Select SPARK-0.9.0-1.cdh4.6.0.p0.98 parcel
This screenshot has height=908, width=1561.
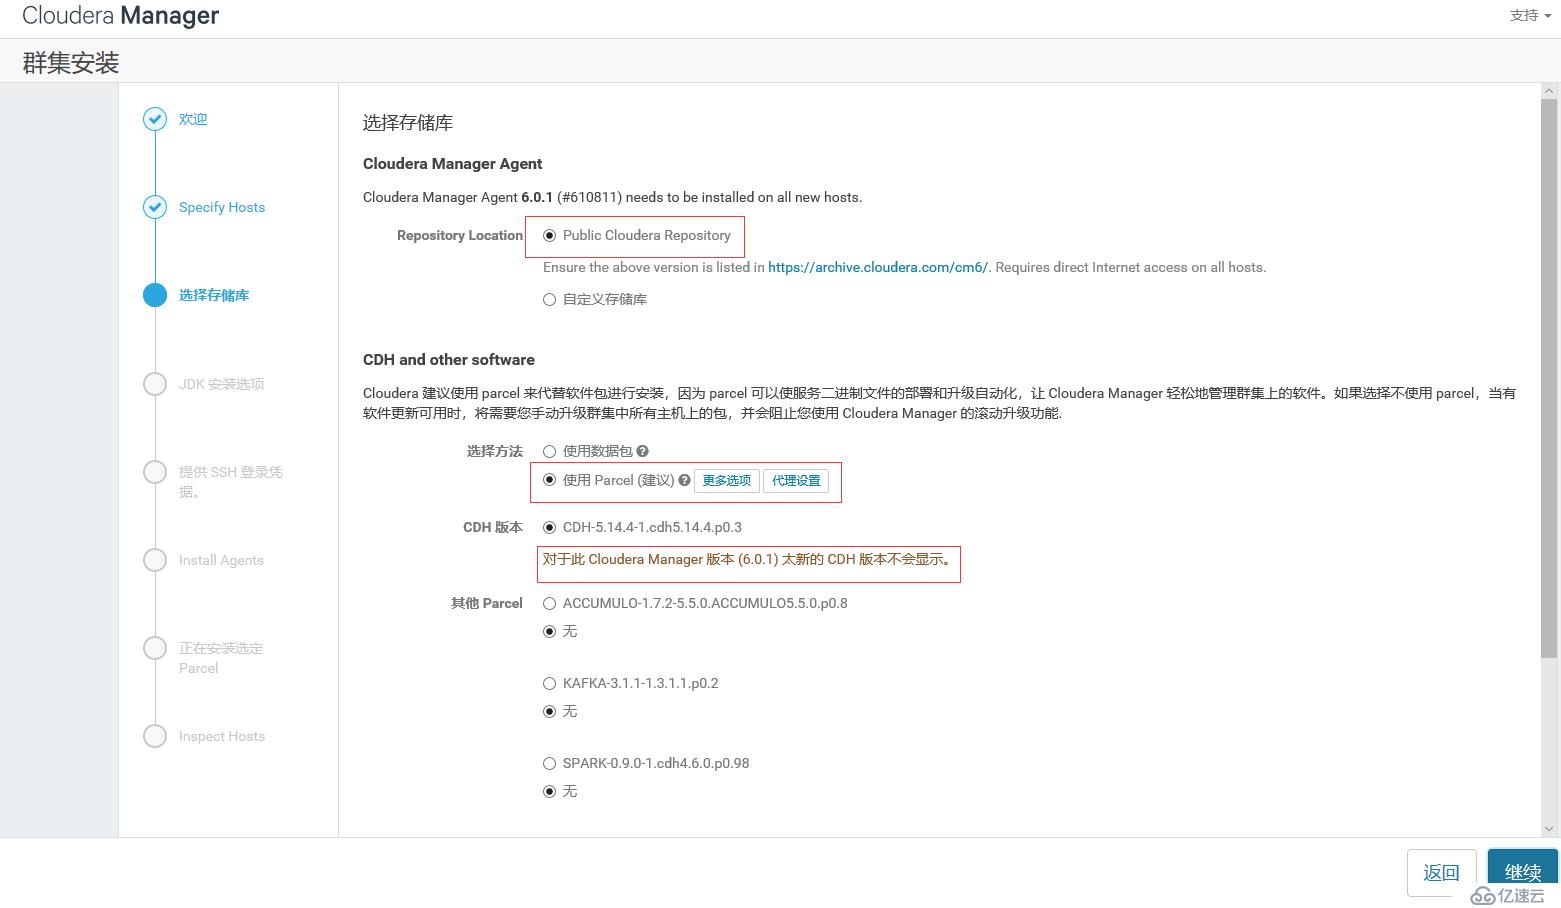pyautogui.click(x=549, y=763)
